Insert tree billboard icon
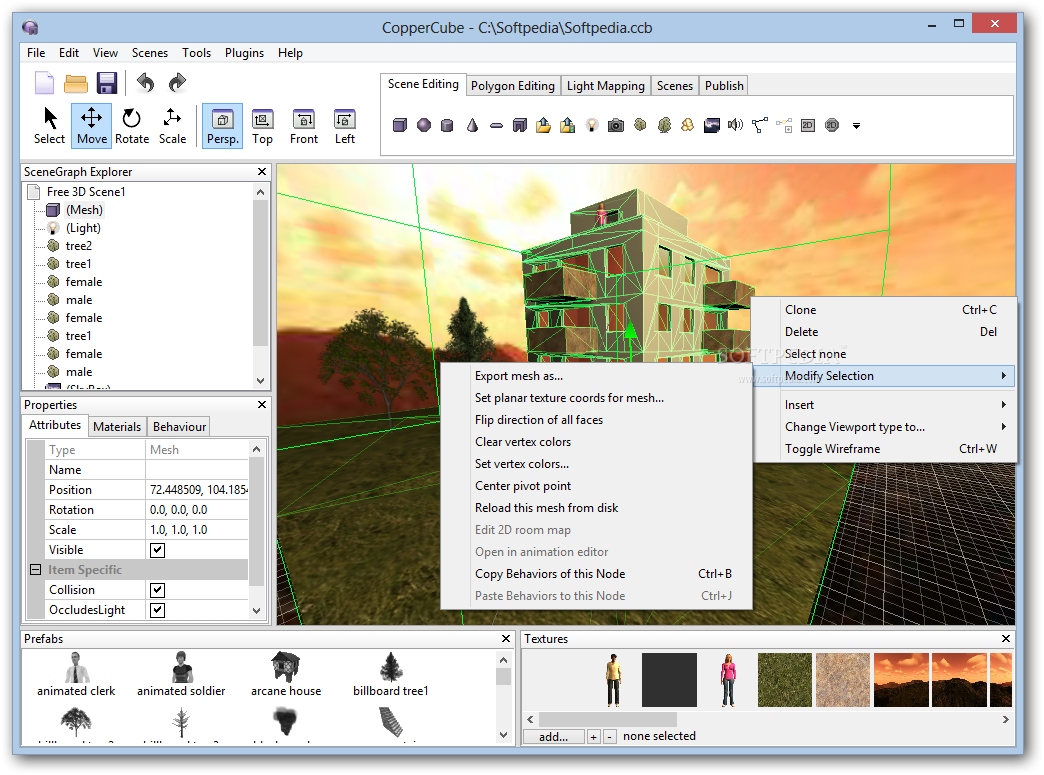 coord(664,125)
